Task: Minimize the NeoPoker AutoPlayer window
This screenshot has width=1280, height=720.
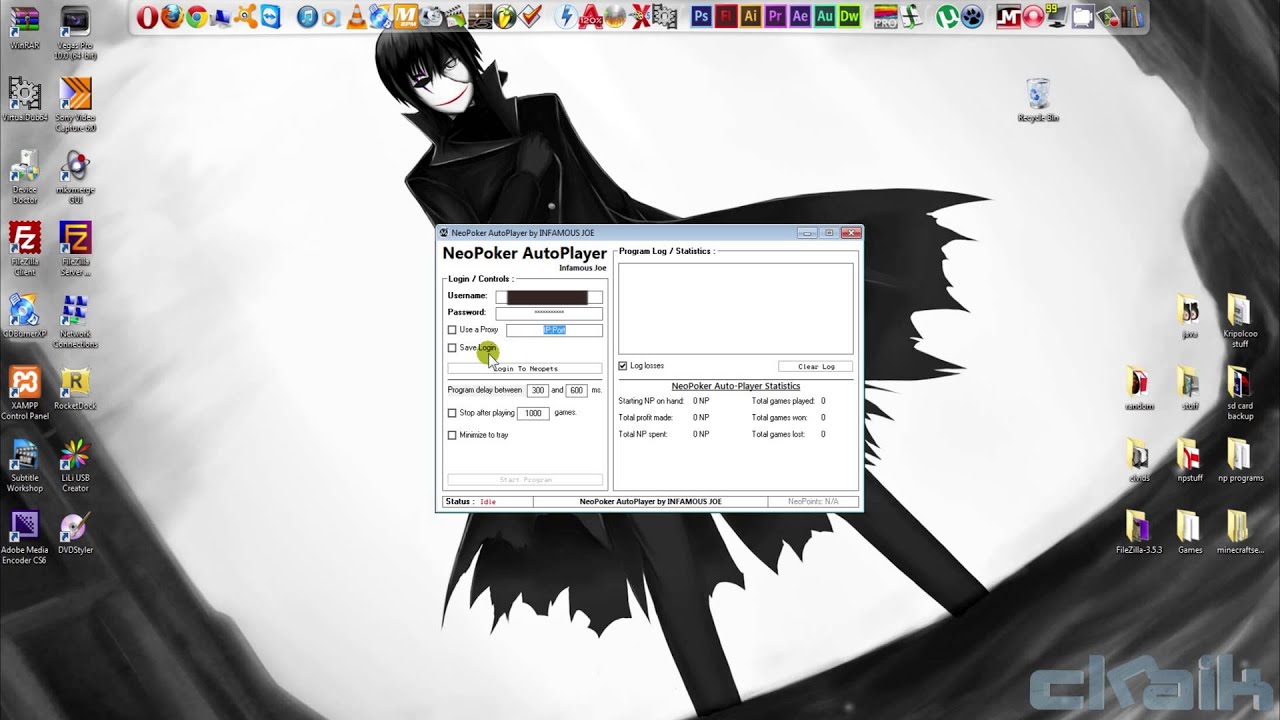Action: pyautogui.click(x=806, y=233)
